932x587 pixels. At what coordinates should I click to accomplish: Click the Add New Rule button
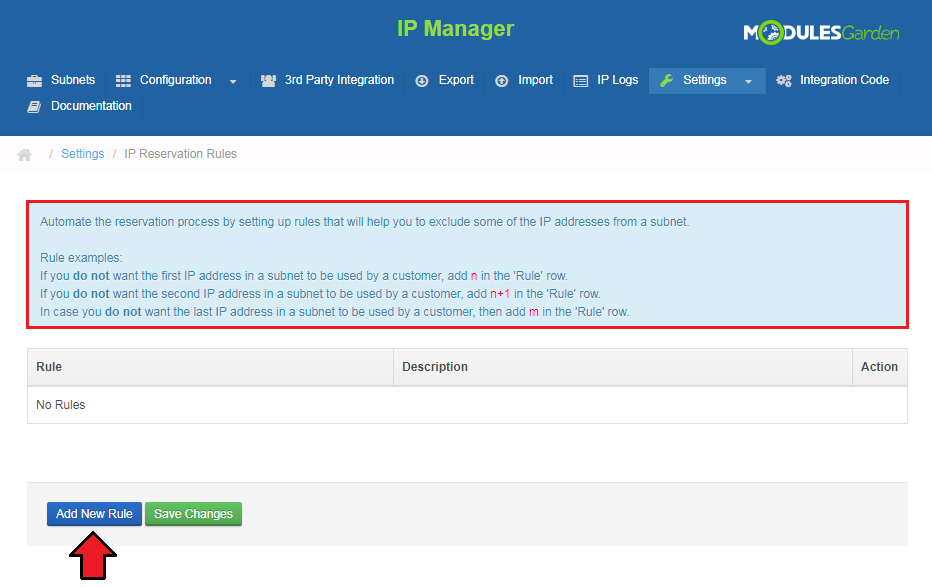(x=95, y=514)
